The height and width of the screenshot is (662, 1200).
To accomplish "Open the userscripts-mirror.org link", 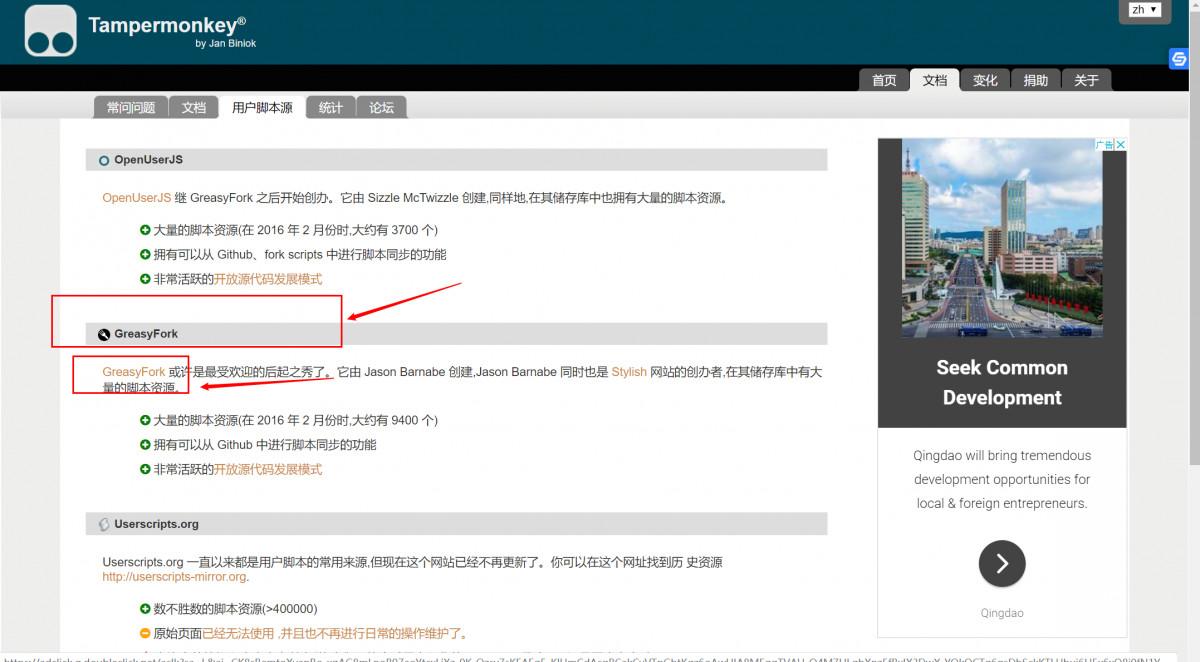I will (174, 576).
